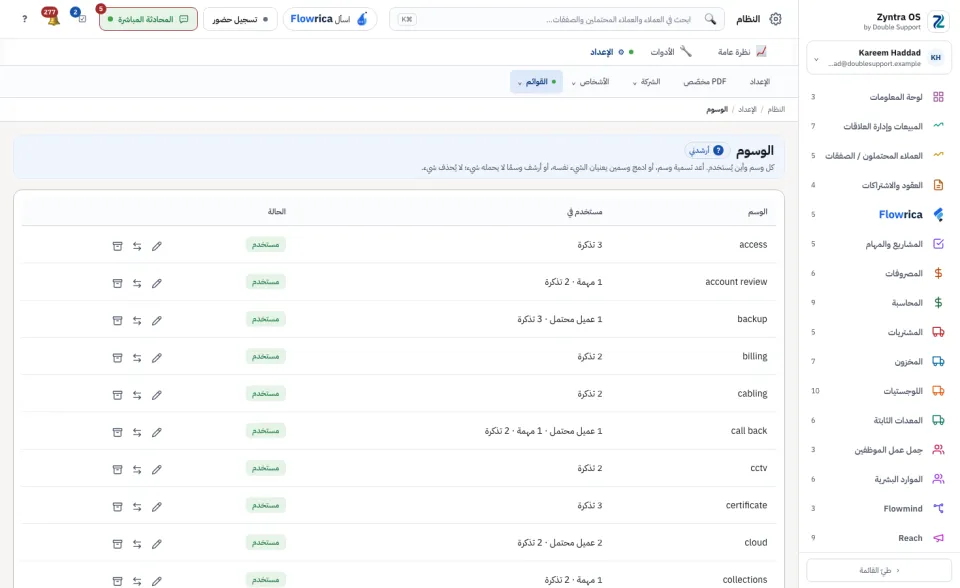Expand the الشركة company dropdown
The width and height of the screenshot is (960, 588).
point(647,81)
